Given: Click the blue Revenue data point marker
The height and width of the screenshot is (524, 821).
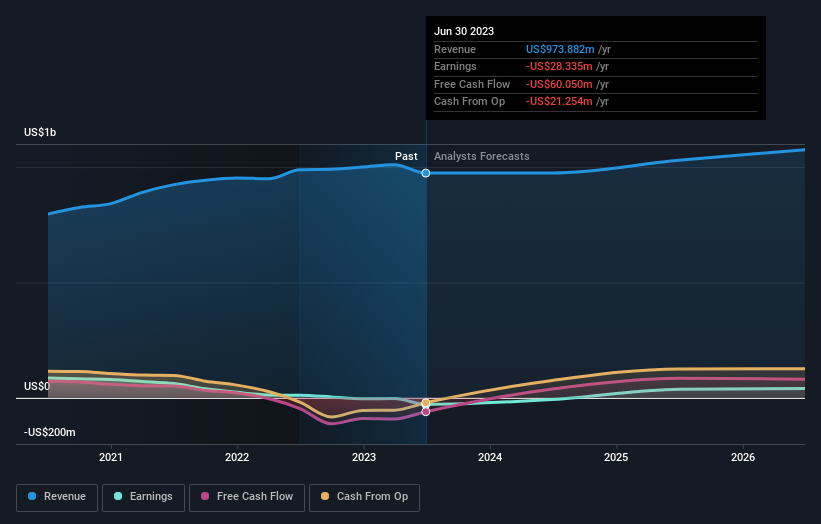Looking at the screenshot, I should (426, 173).
